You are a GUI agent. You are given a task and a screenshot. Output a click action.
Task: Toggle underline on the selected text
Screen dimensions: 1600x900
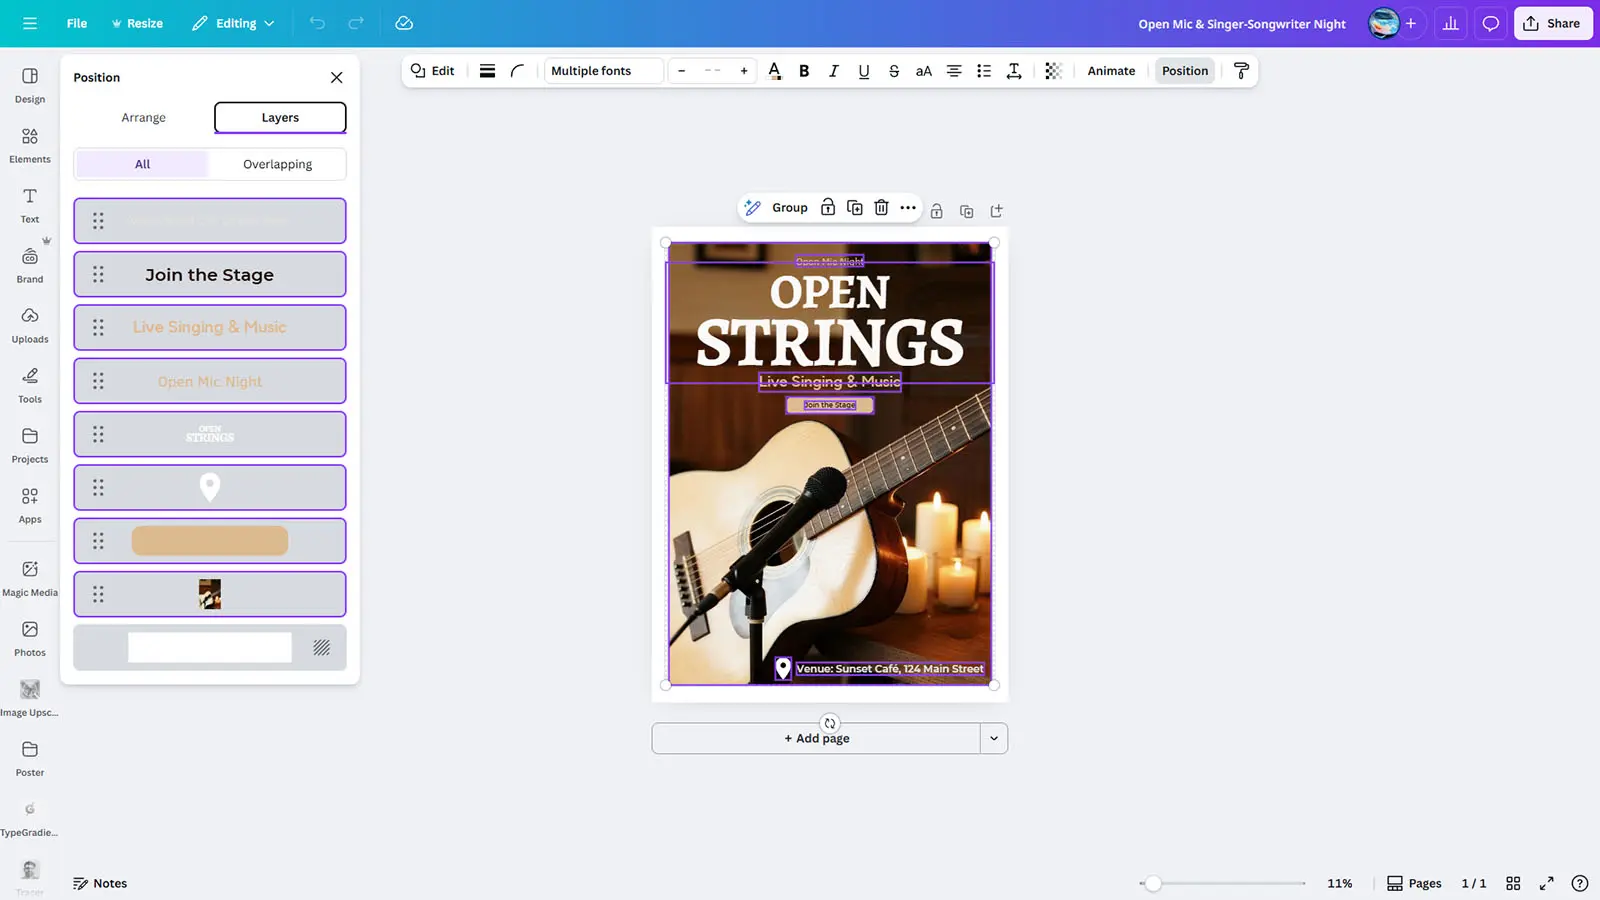(x=863, y=71)
